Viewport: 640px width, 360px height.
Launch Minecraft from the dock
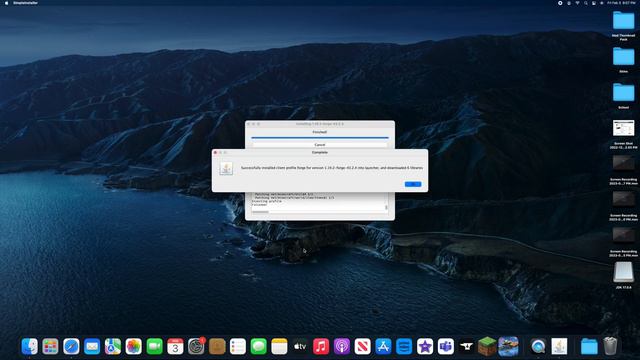tap(487, 347)
